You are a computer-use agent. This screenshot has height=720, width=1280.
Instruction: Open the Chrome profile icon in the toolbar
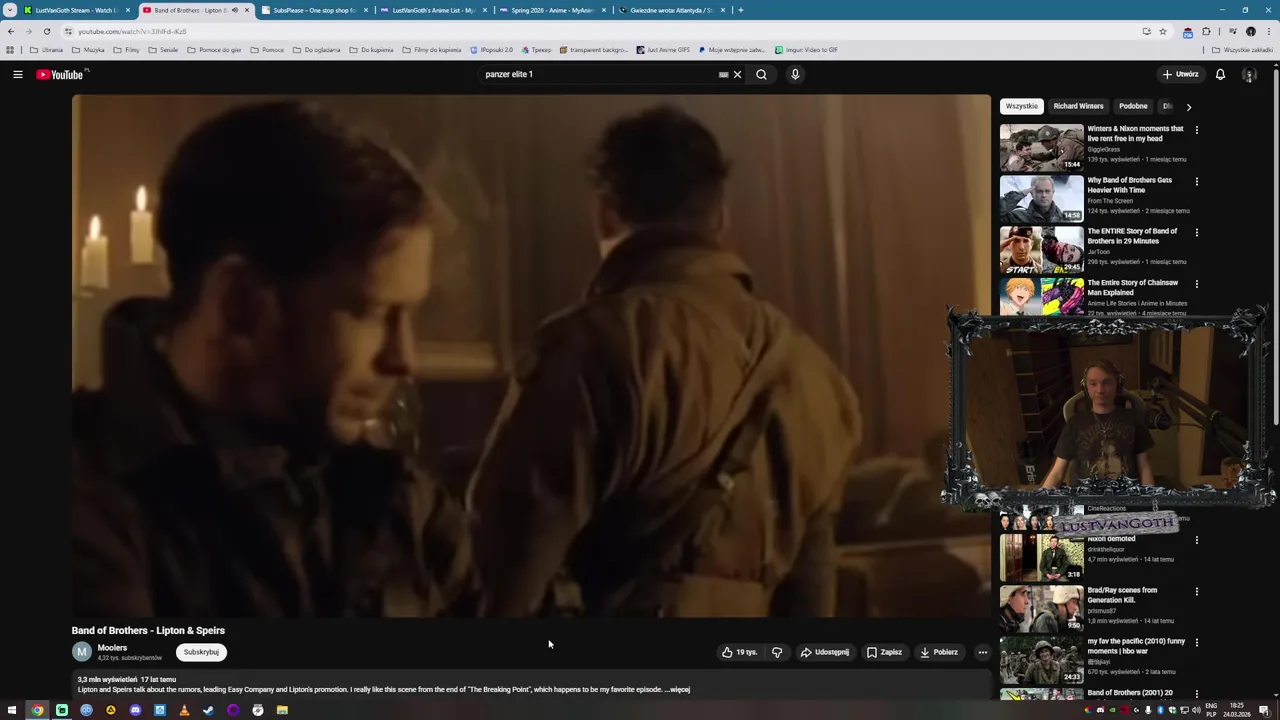(1250, 31)
